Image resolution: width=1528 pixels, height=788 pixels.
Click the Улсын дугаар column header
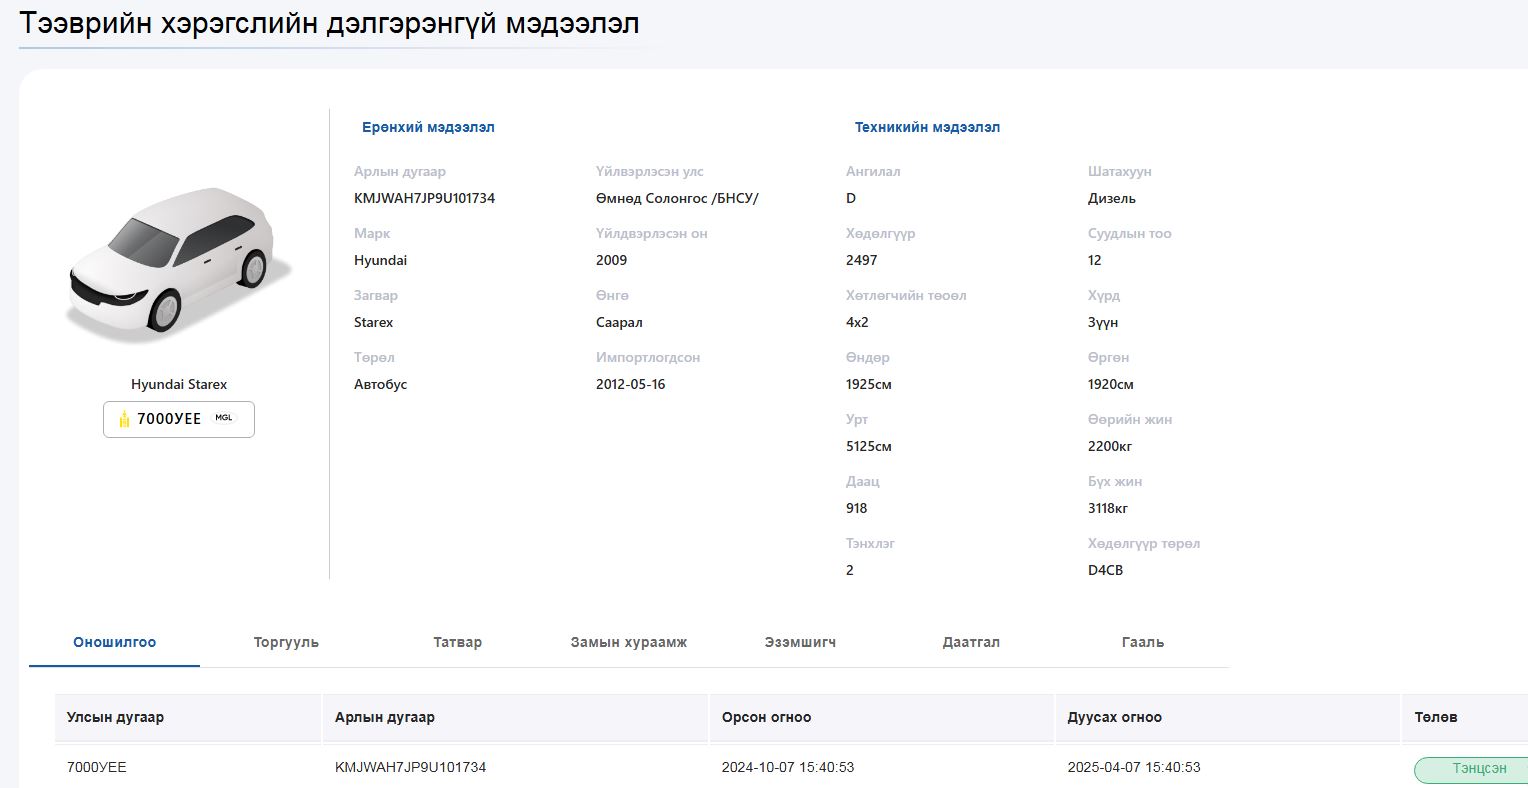[115, 717]
